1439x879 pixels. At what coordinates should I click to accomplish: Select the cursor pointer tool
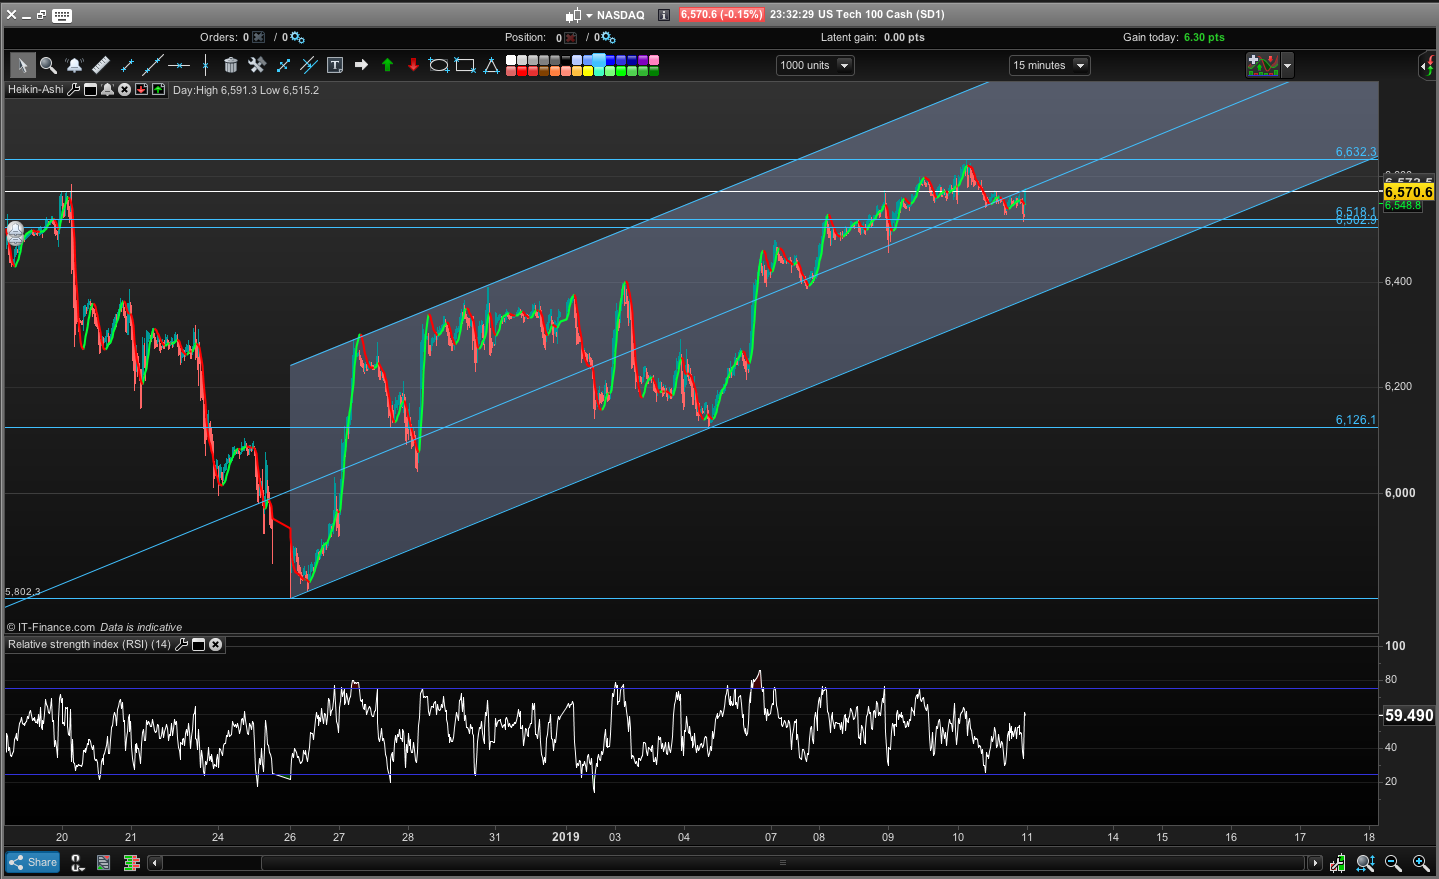(x=22, y=65)
